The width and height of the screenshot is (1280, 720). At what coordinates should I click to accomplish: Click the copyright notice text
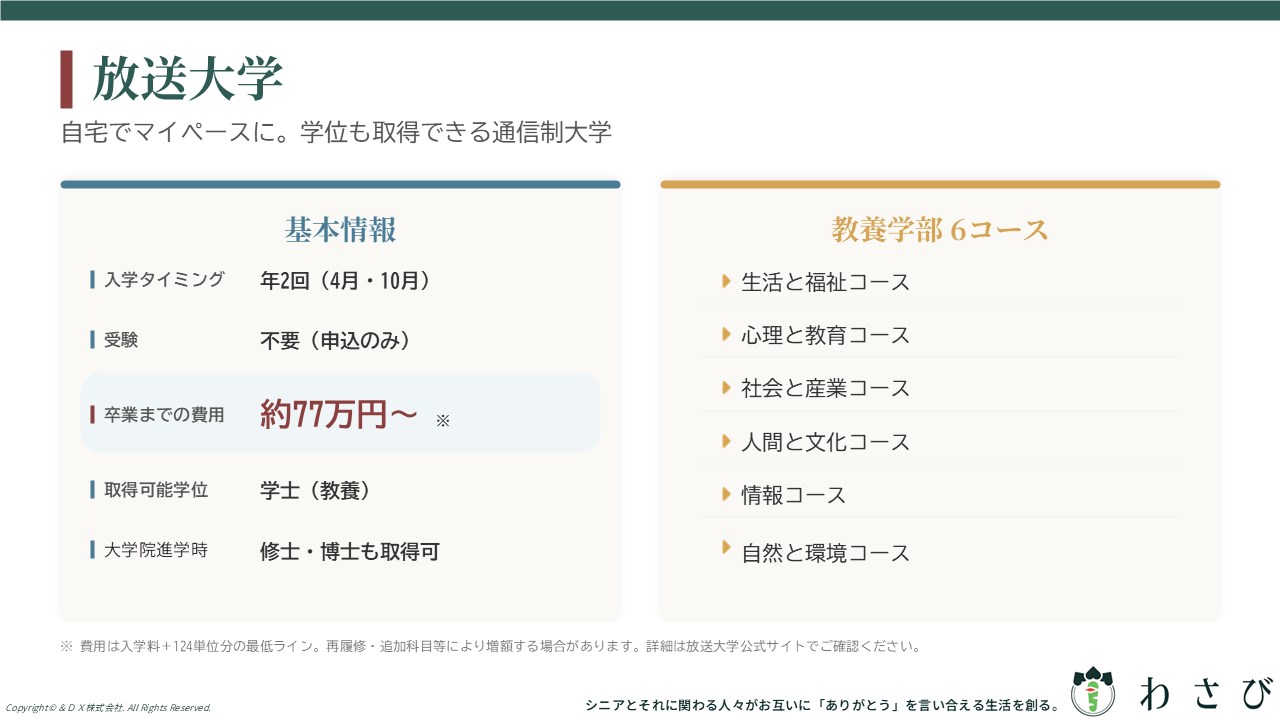click(108, 708)
